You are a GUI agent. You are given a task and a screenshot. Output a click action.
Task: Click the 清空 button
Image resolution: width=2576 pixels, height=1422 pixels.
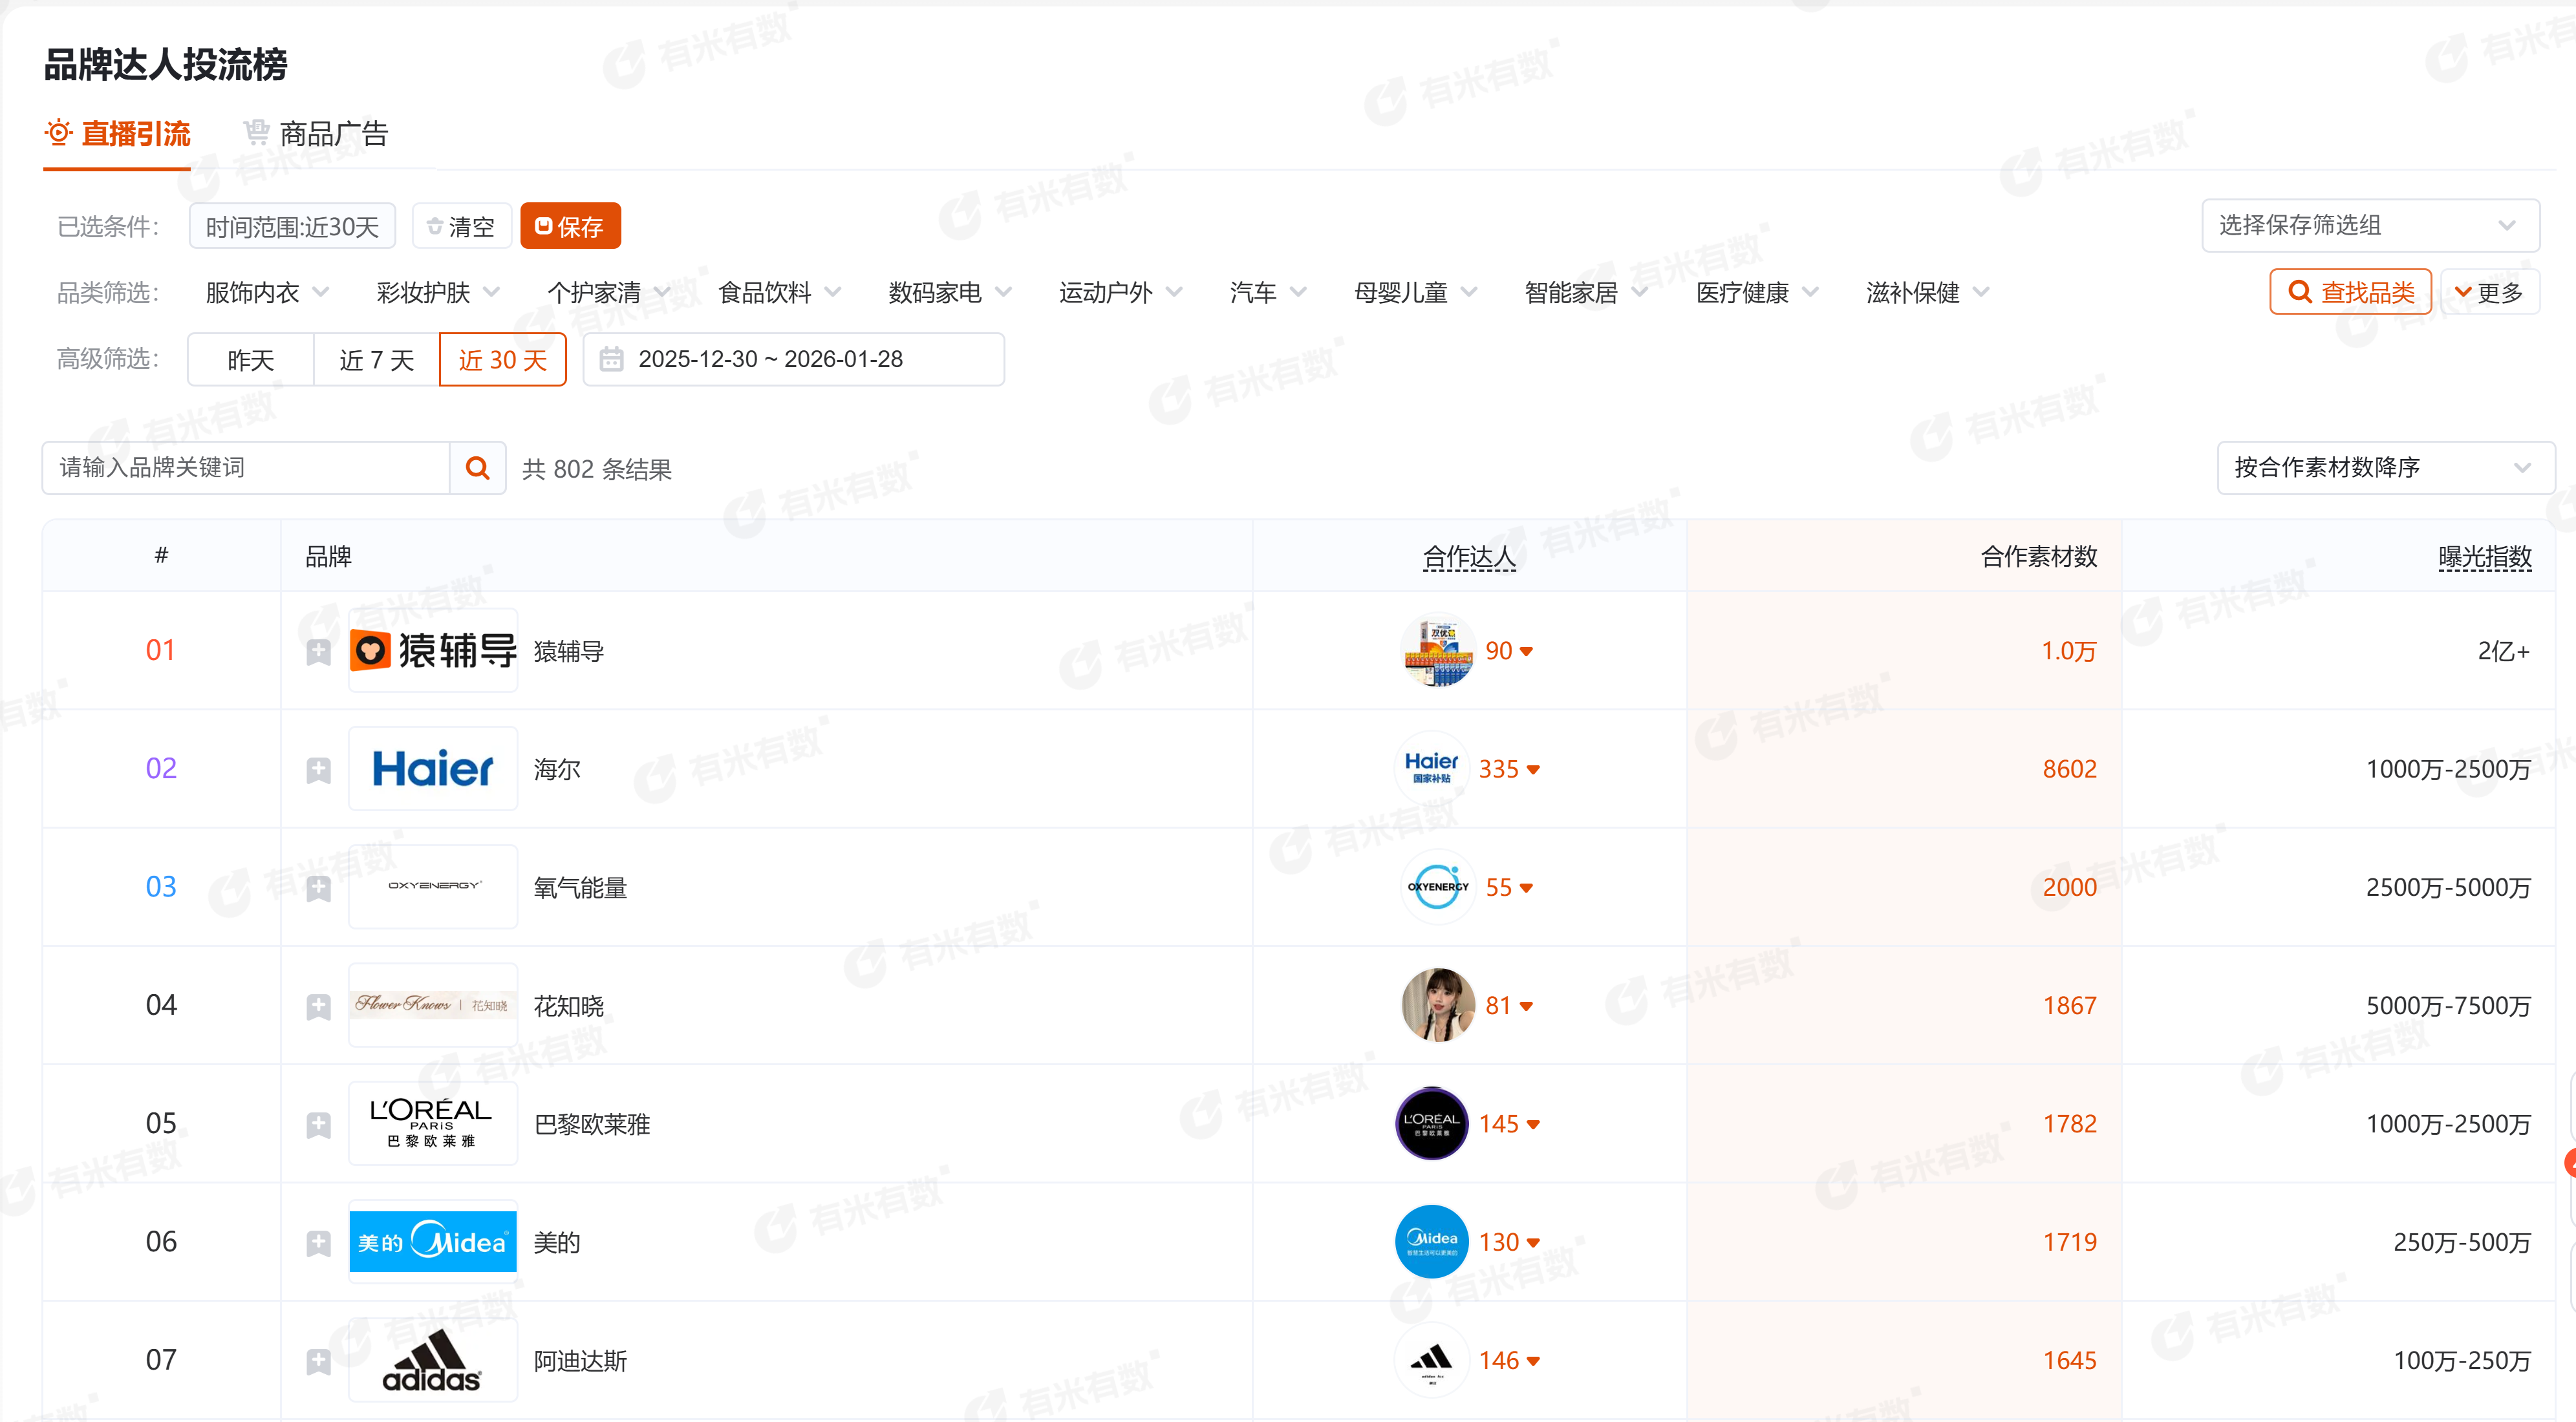pos(461,226)
